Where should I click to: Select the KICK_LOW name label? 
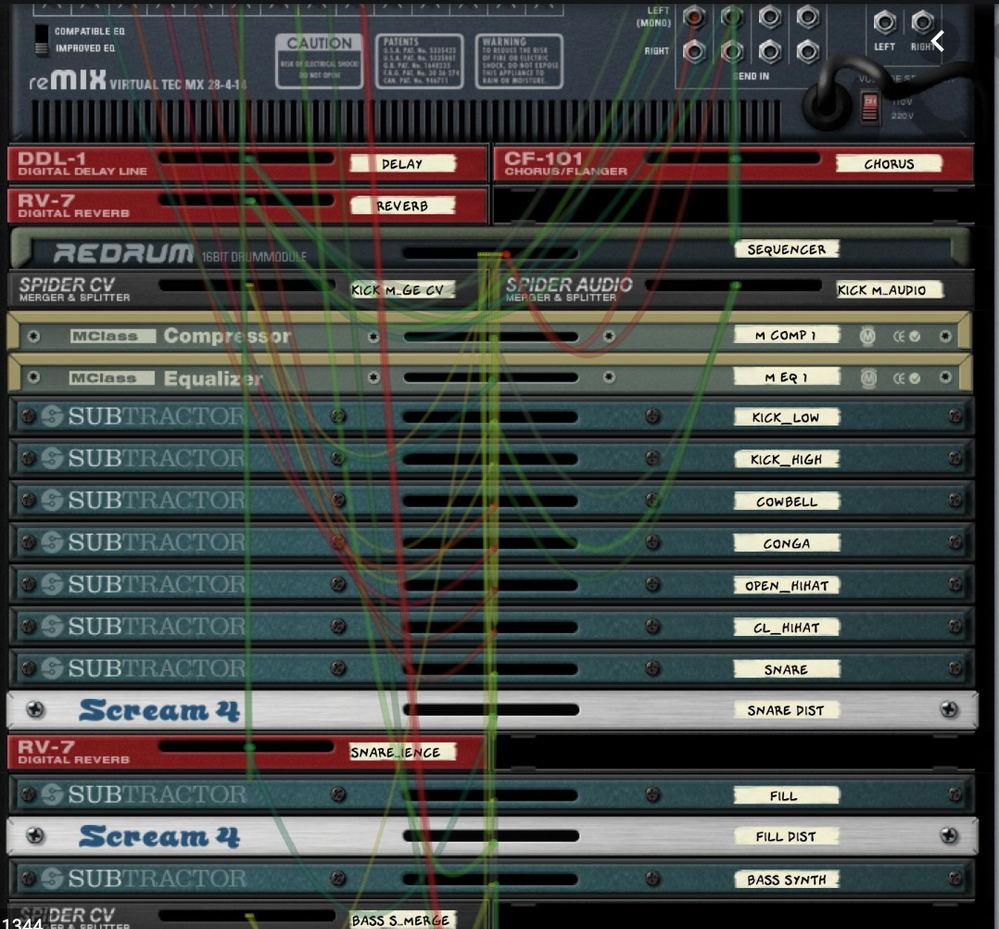pyautogui.click(x=786, y=417)
